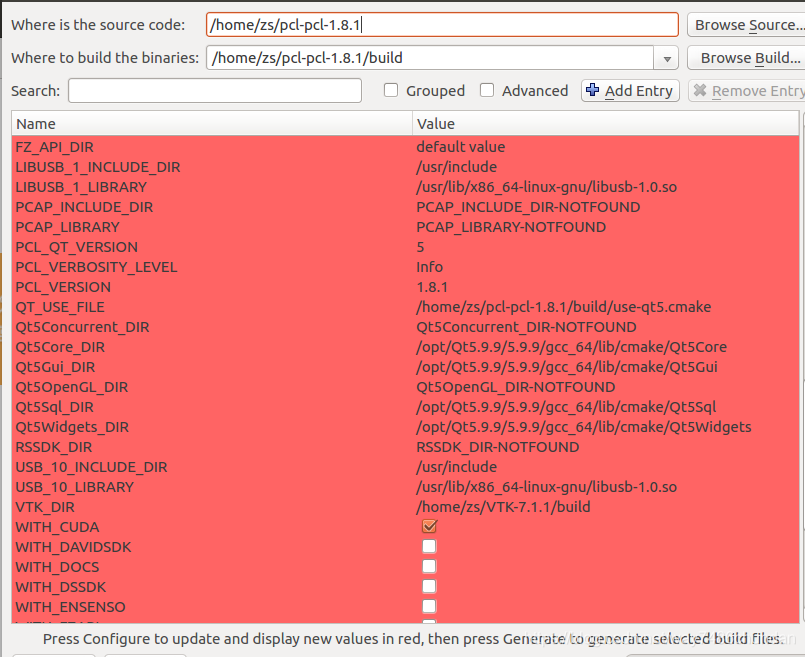Edit the RSSDK_DIR-NOTFOUND value
Image resolution: width=805 pixels, height=657 pixels.
[x=497, y=447]
